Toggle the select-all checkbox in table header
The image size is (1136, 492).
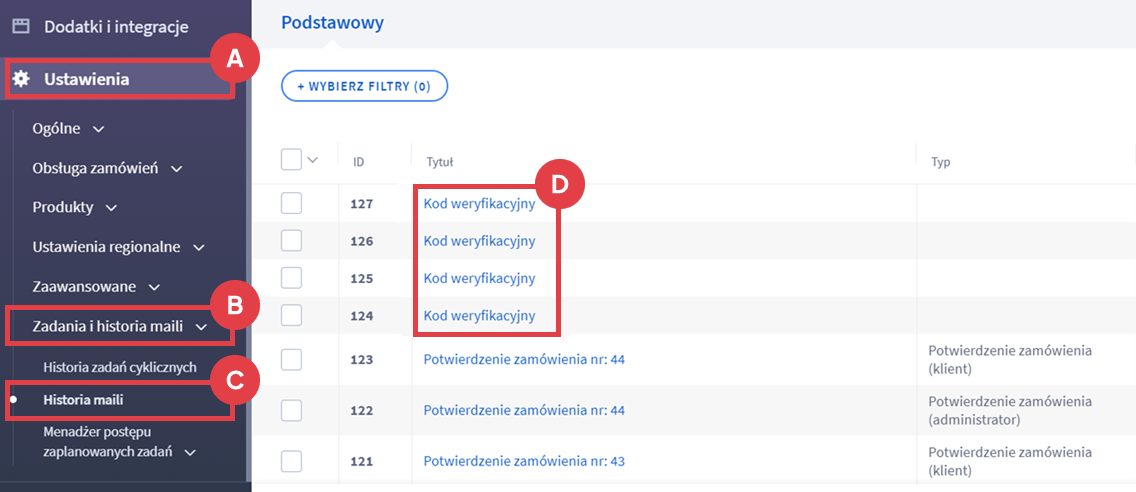(x=291, y=160)
